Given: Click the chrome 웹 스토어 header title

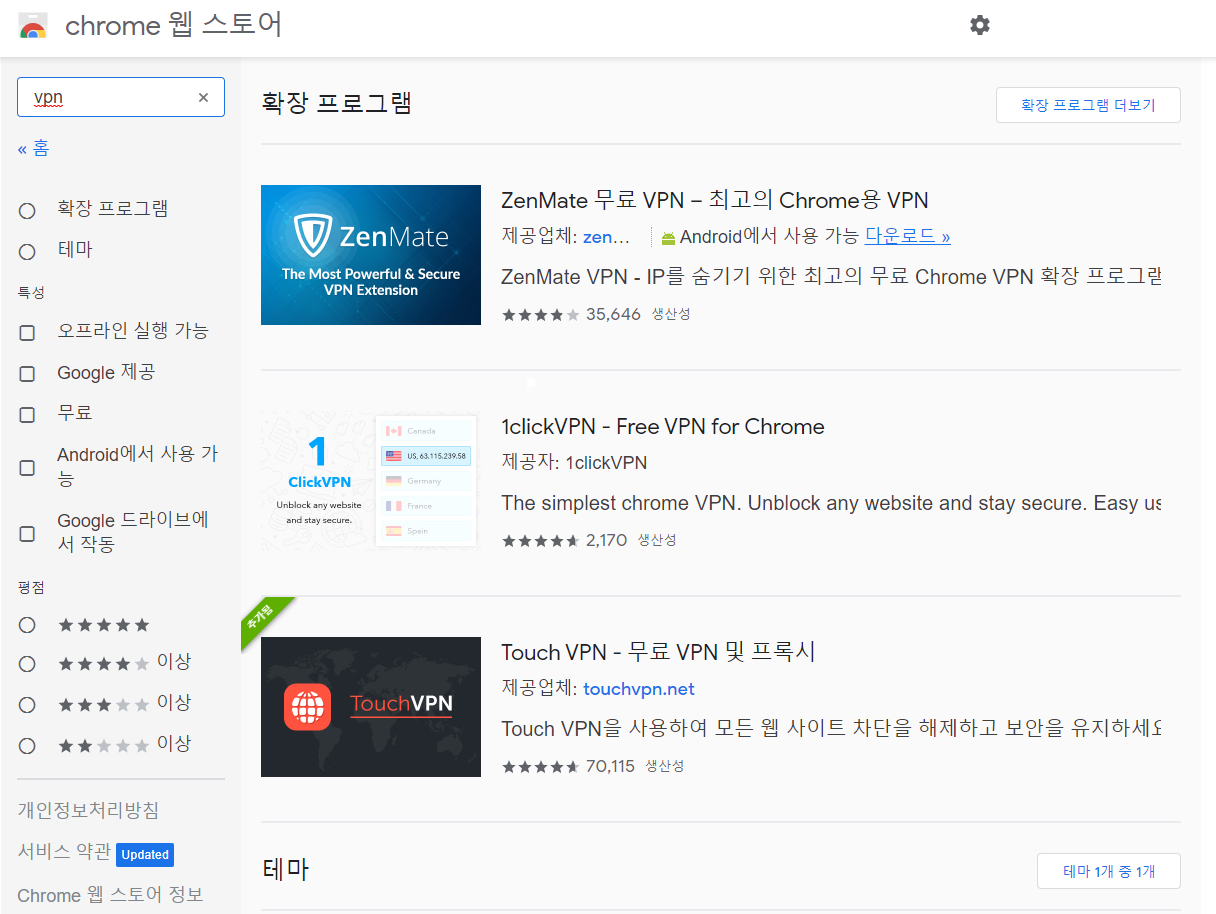Looking at the screenshot, I should pyautogui.click(x=174, y=26).
